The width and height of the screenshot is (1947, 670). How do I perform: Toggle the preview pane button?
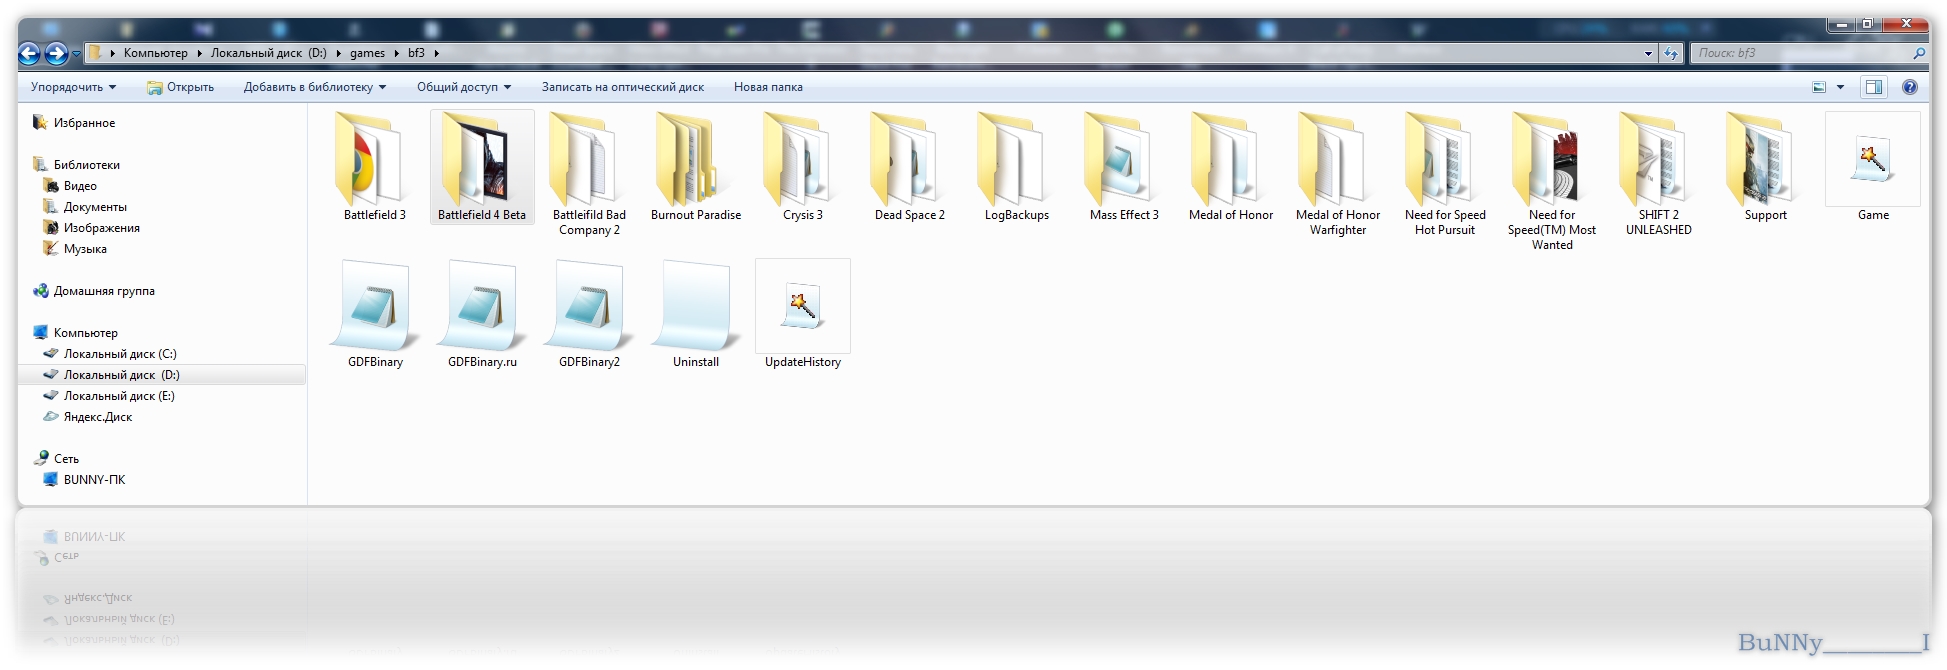pyautogui.click(x=1873, y=87)
